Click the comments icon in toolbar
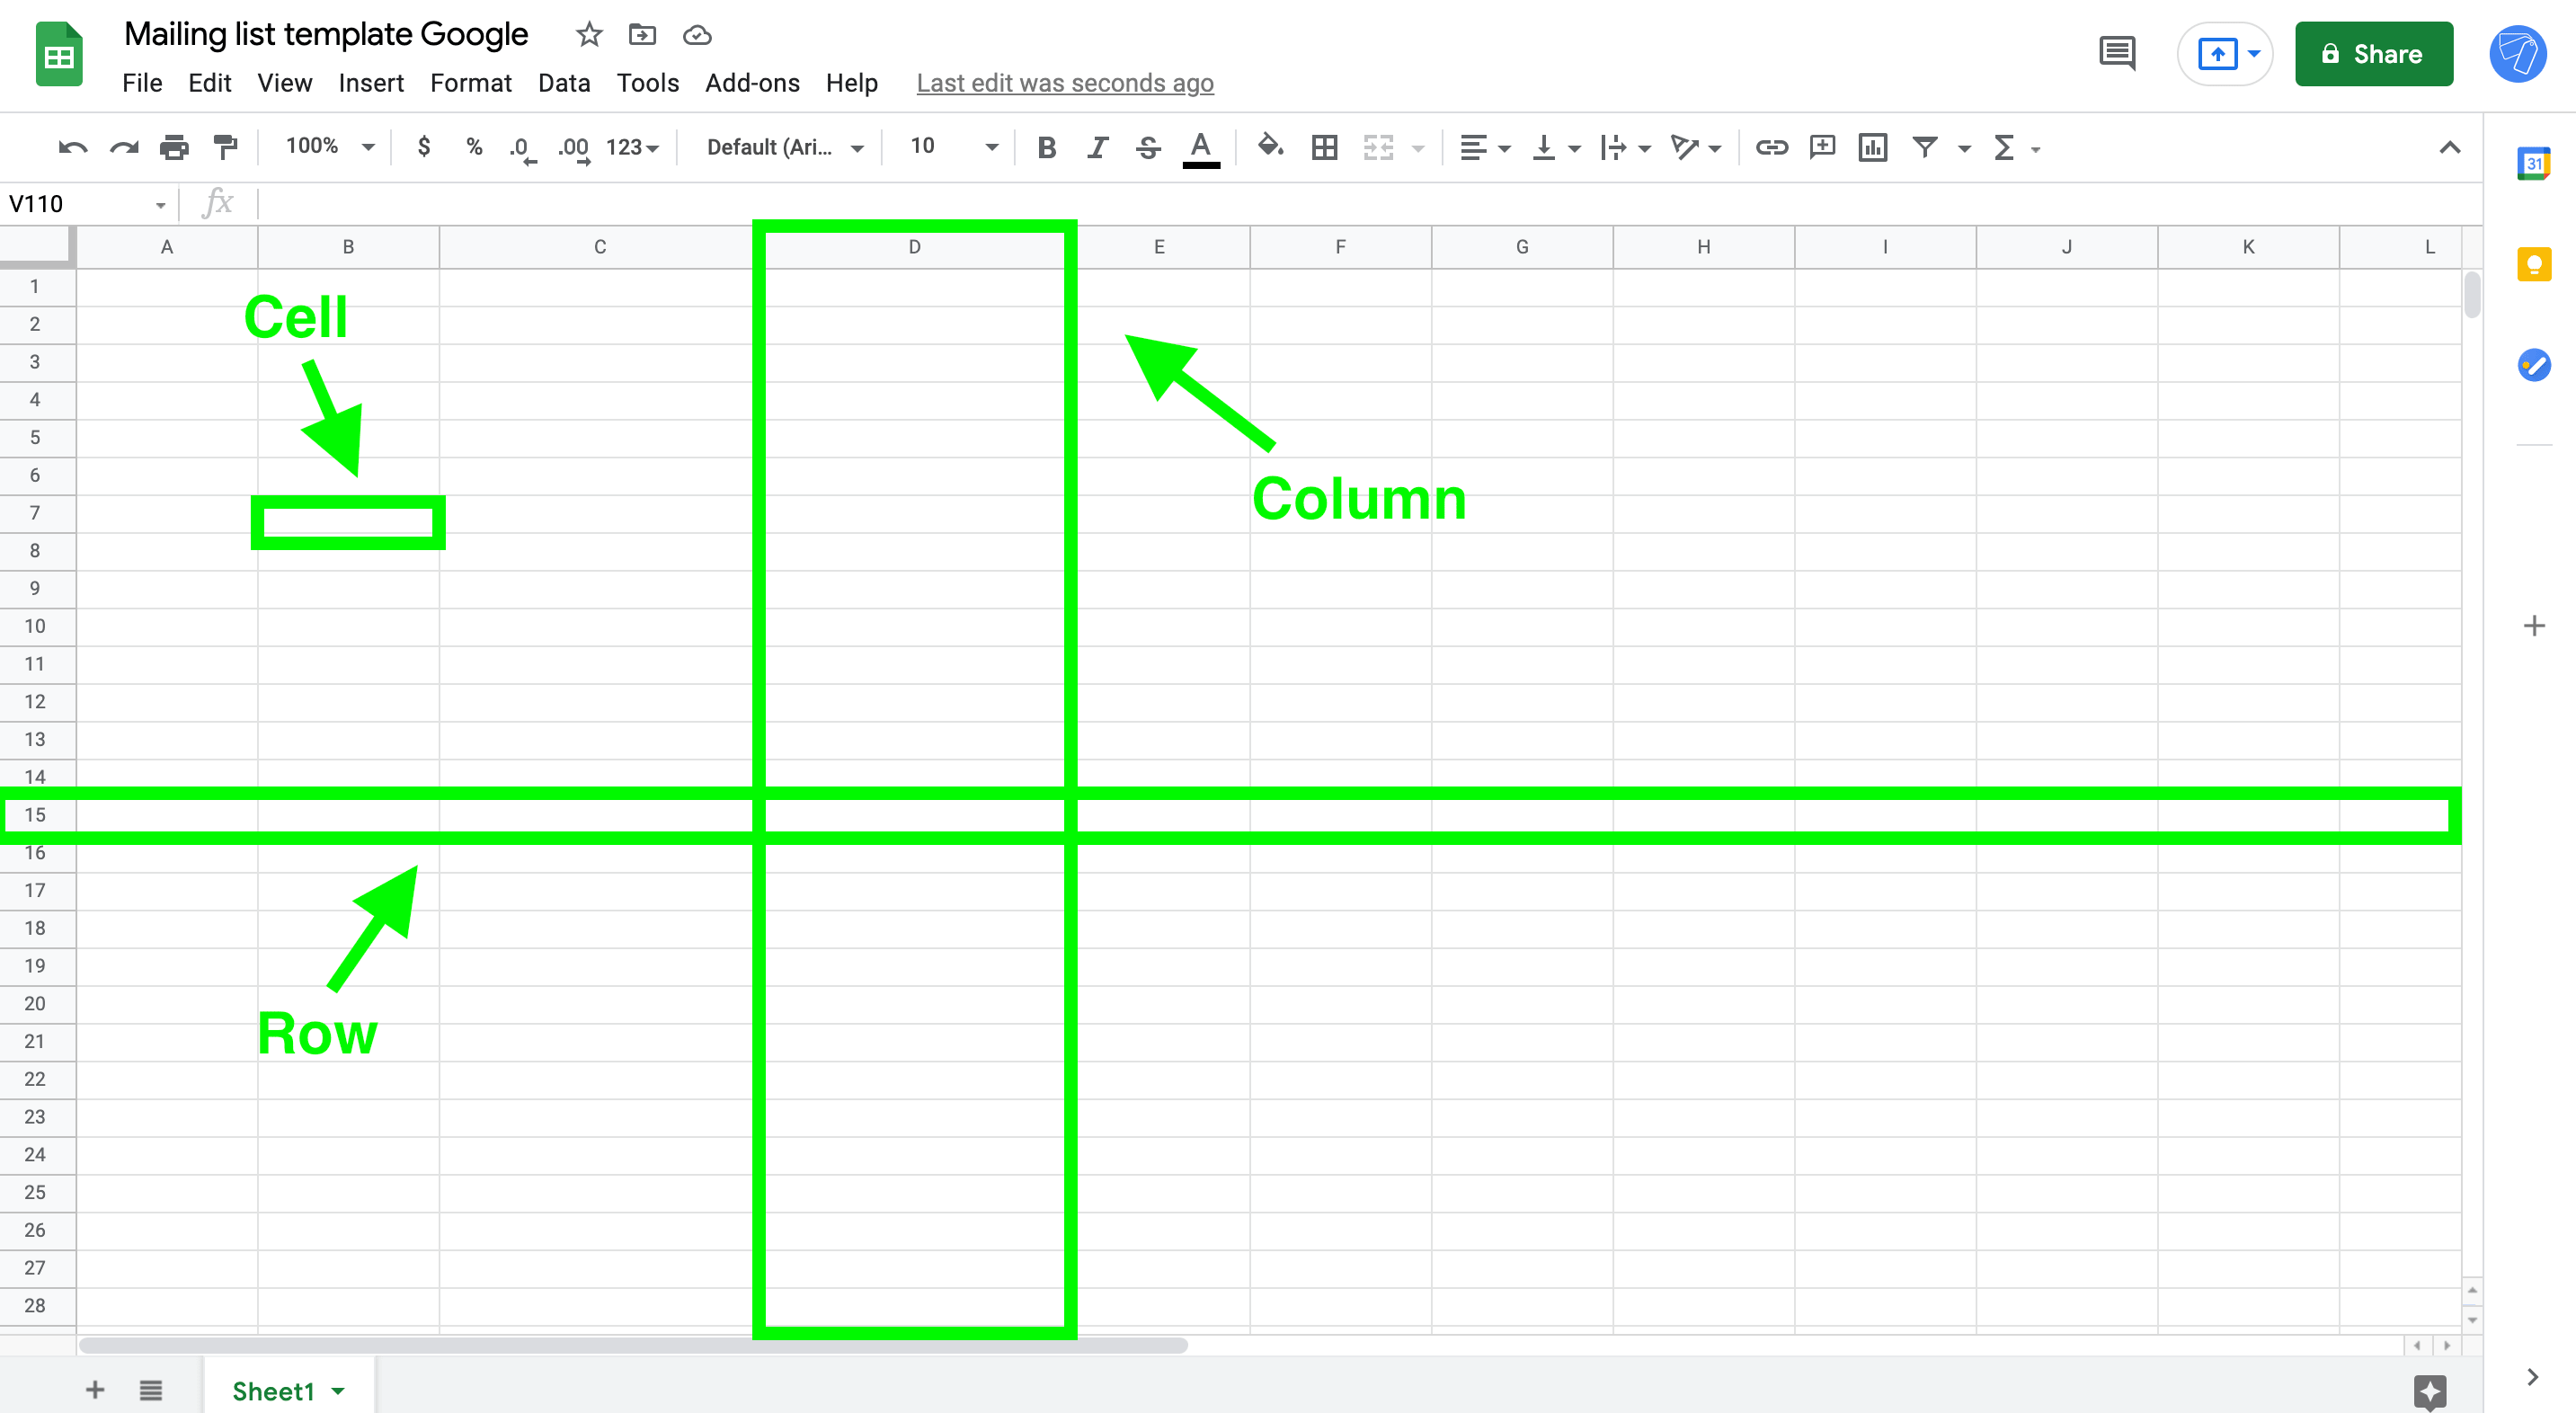Screen dimensions: 2576x1413 pos(2115,54)
